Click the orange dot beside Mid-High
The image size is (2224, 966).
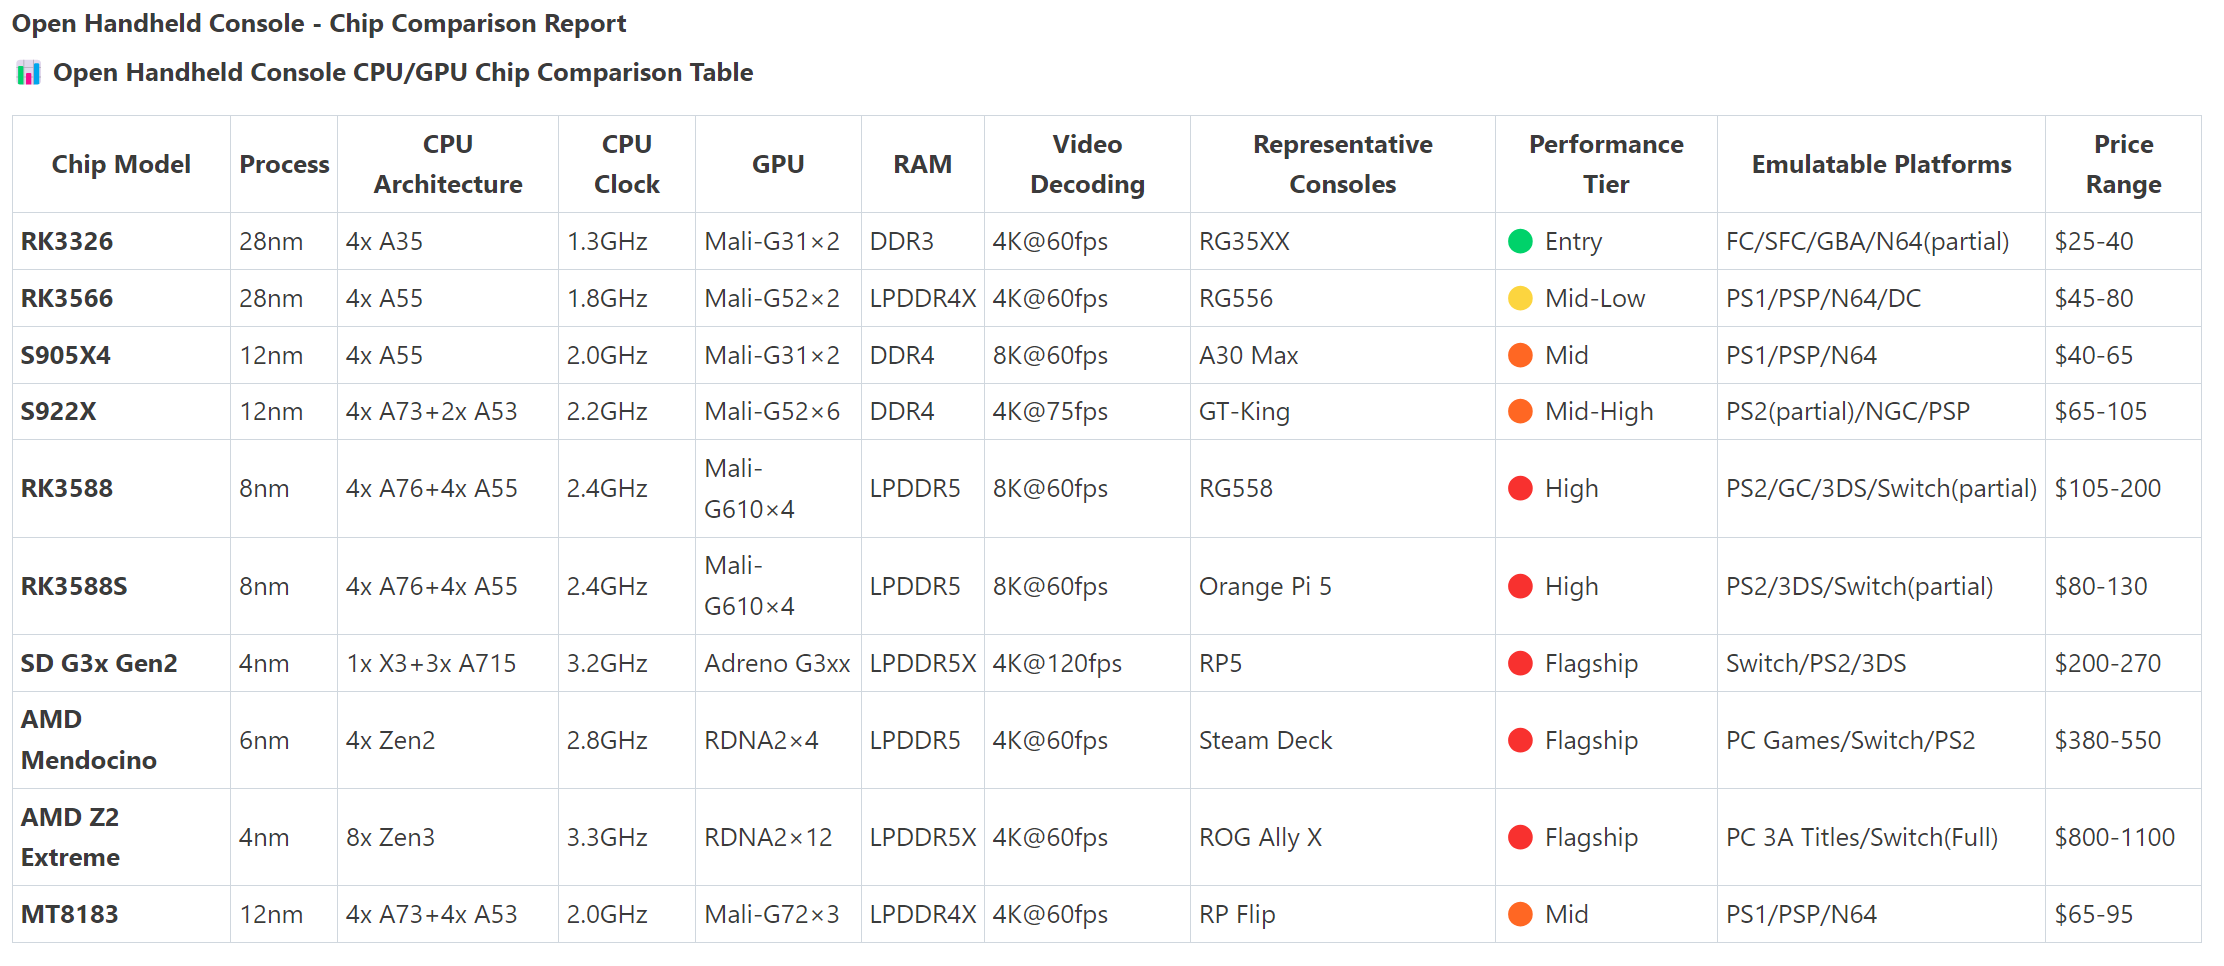(x=1520, y=411)
